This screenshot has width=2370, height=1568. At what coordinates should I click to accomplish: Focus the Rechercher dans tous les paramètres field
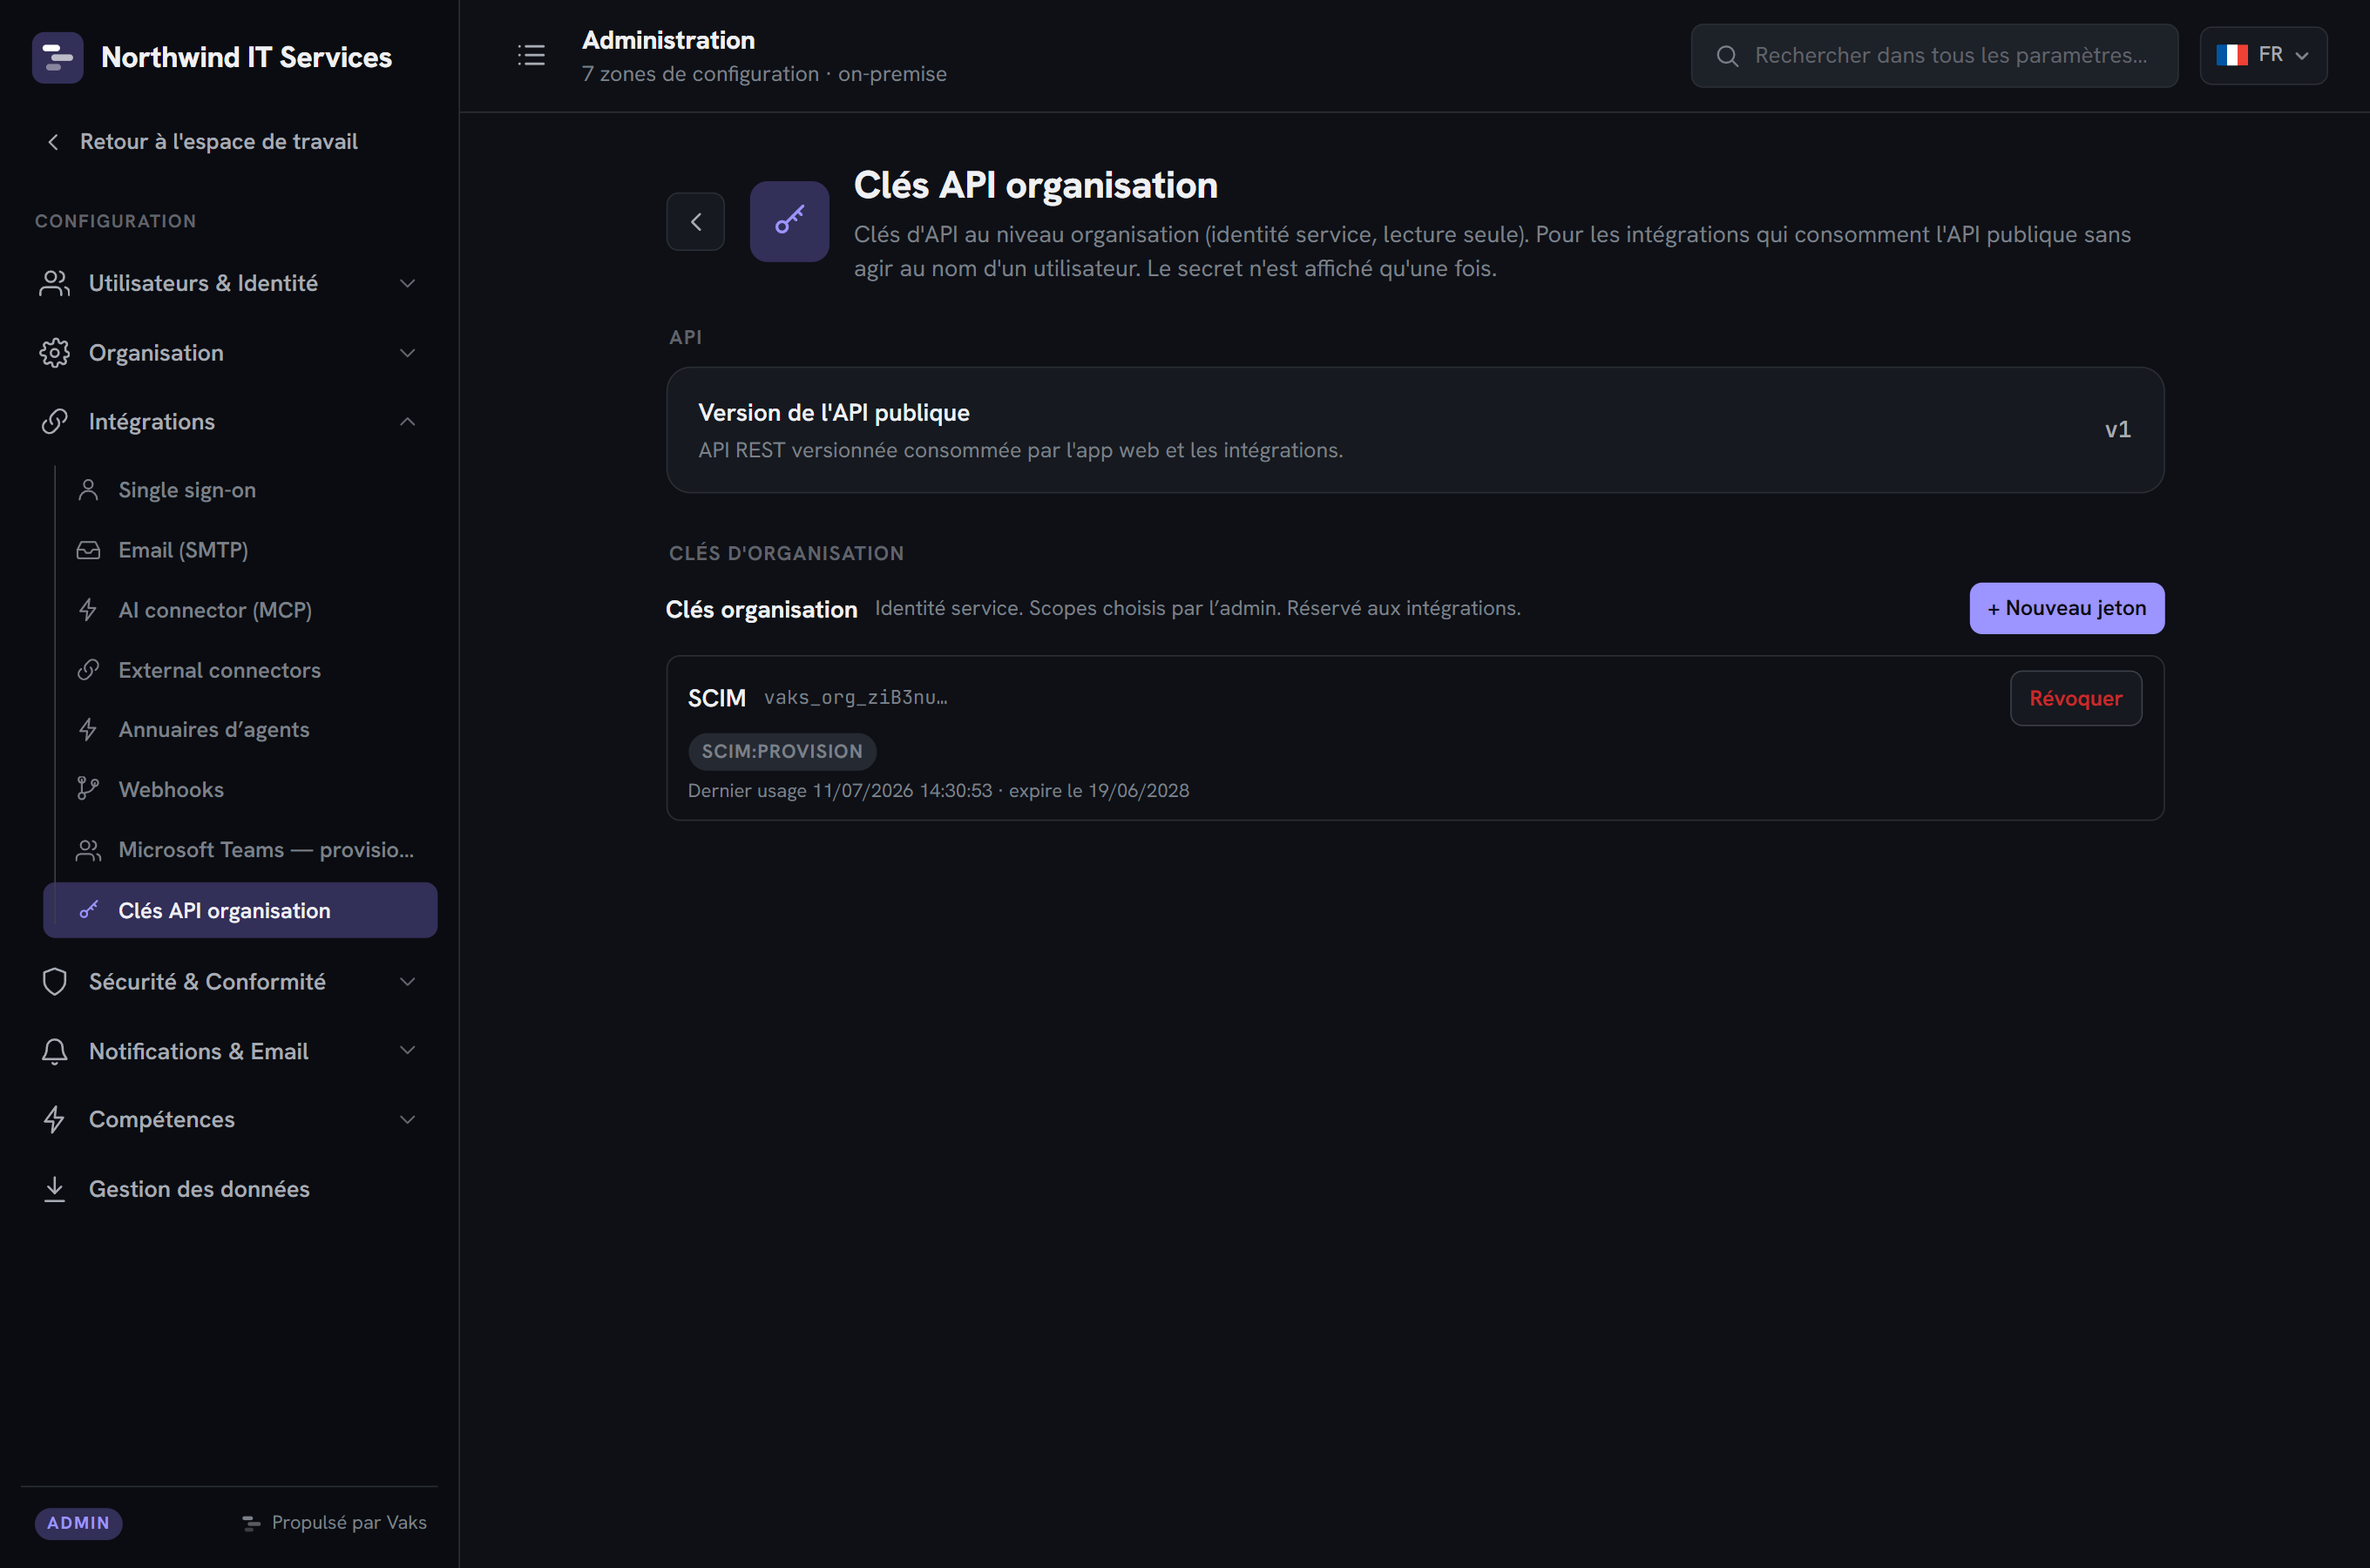(x=1934, y=56)
